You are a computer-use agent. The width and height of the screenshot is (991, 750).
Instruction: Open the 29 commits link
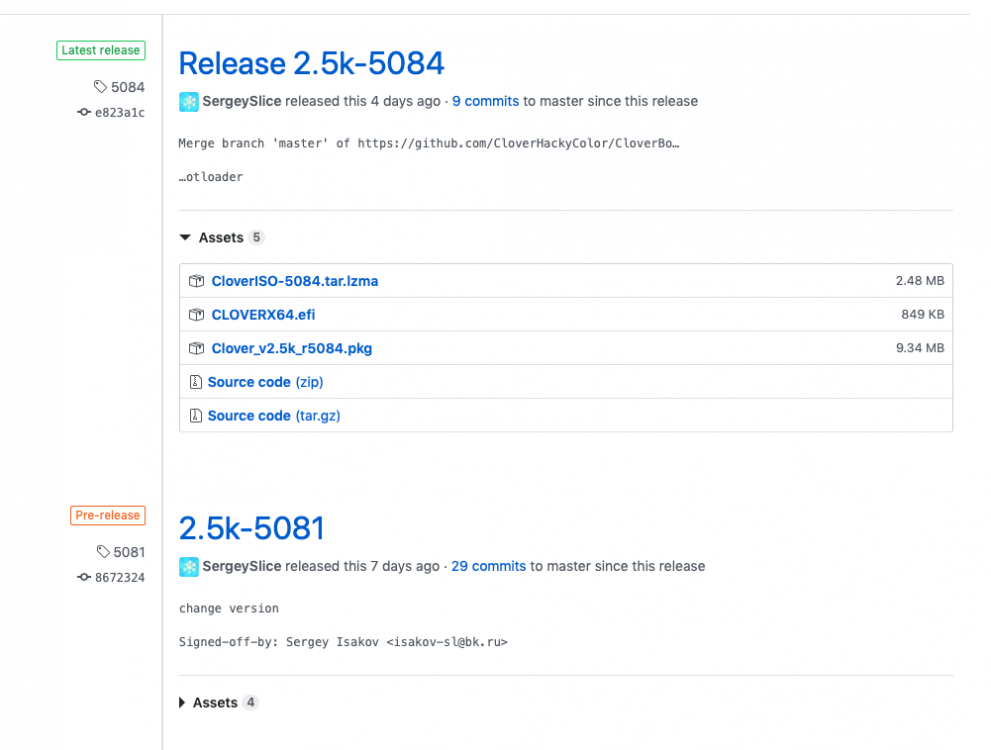point(489,566)
